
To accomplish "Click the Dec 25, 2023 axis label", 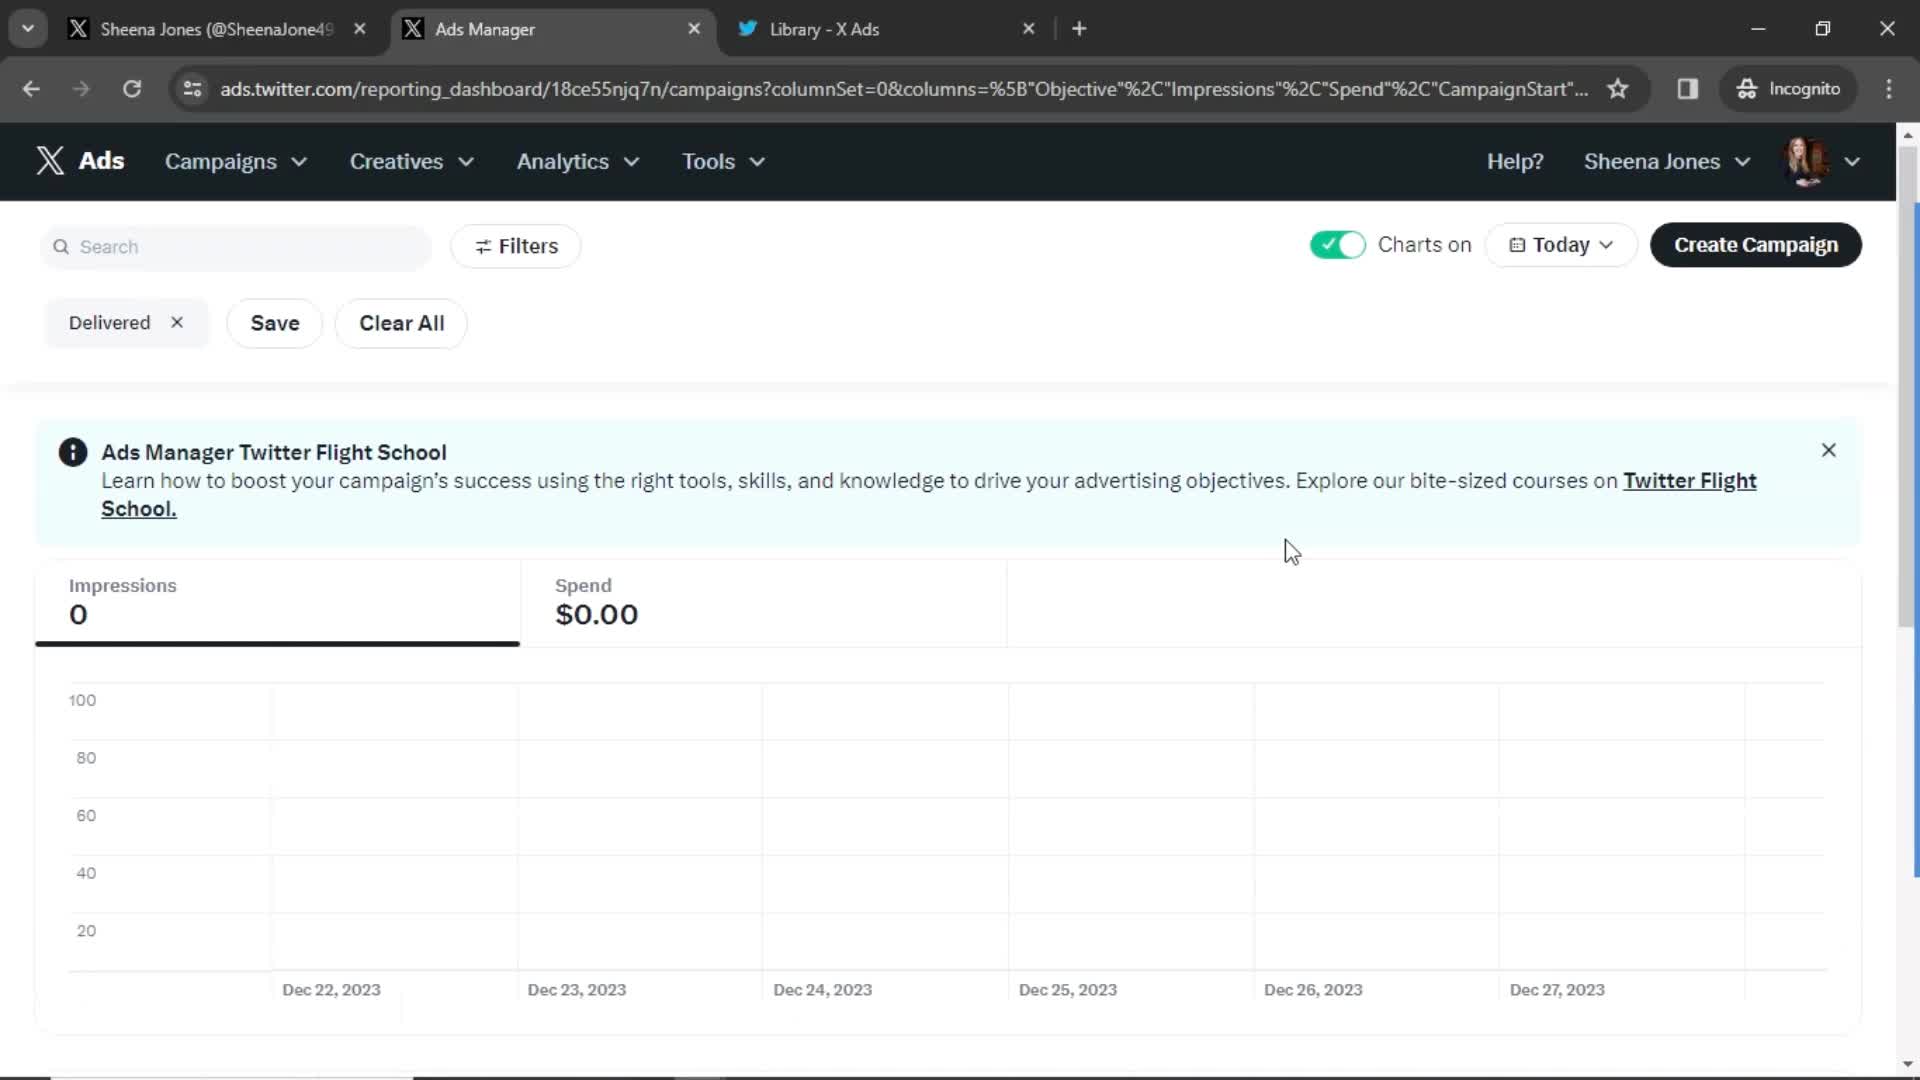I will 1067,990.
